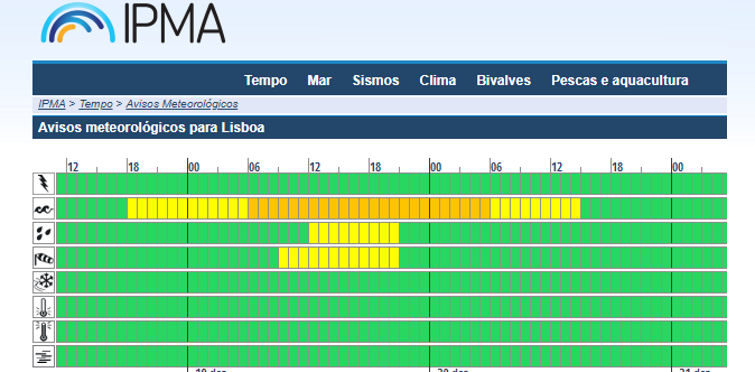Screen dimensions: 755x372
Task: Click the last yellow cell in waves row
Action: [x=575, y=208]
